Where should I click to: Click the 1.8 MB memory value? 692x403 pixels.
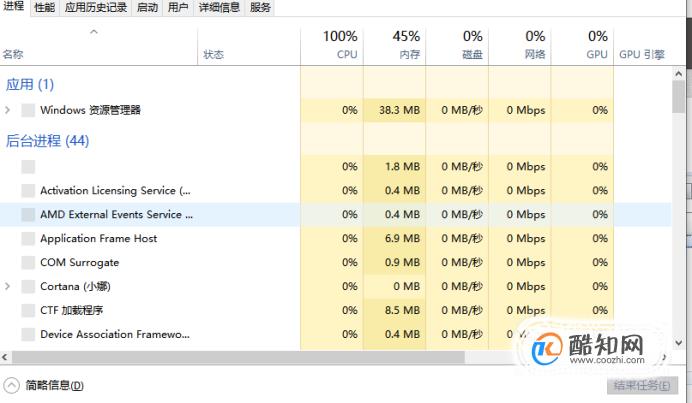pyautogui.click(x=402, y=166)
